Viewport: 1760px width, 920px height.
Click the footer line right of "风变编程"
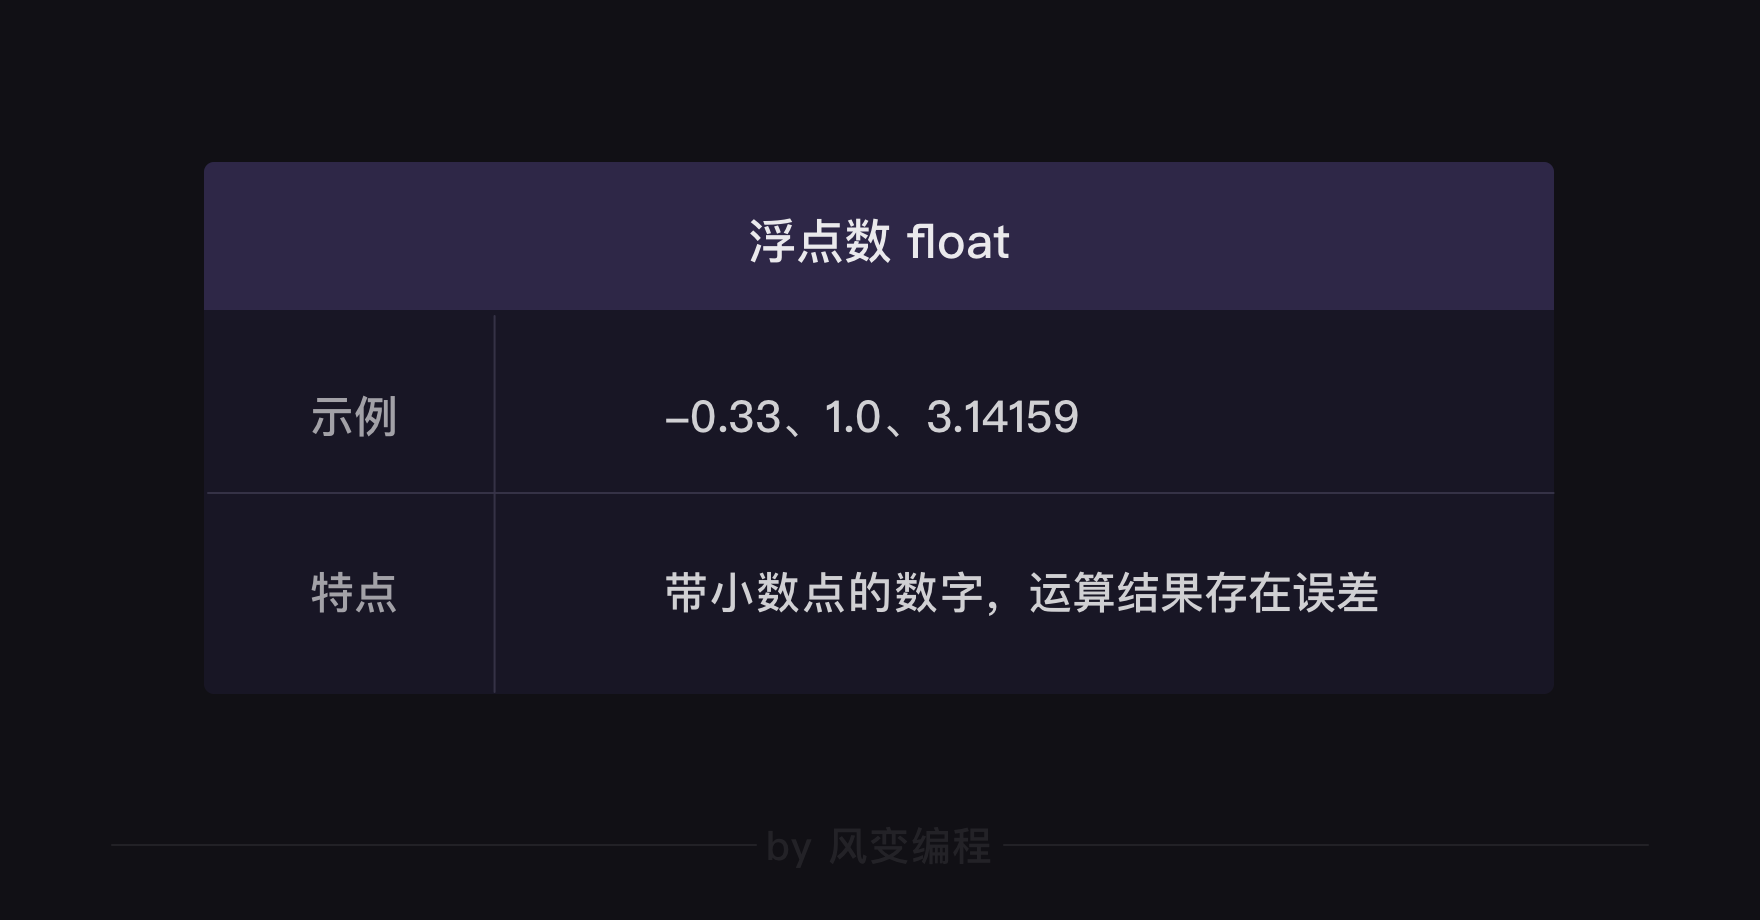point(1320,845)
